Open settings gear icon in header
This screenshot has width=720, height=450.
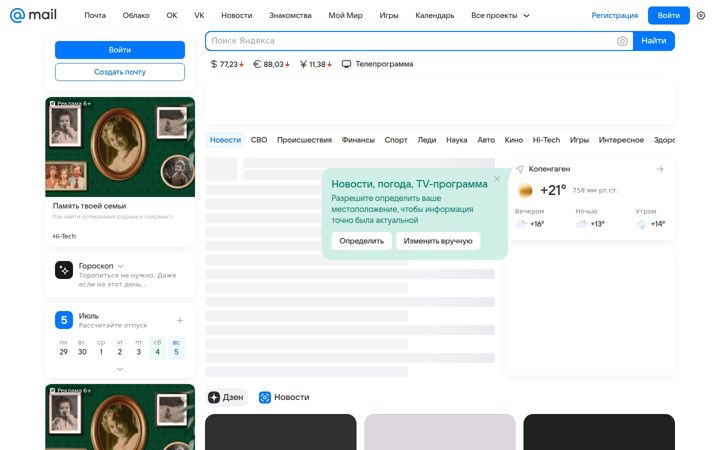tap(701, 15)
